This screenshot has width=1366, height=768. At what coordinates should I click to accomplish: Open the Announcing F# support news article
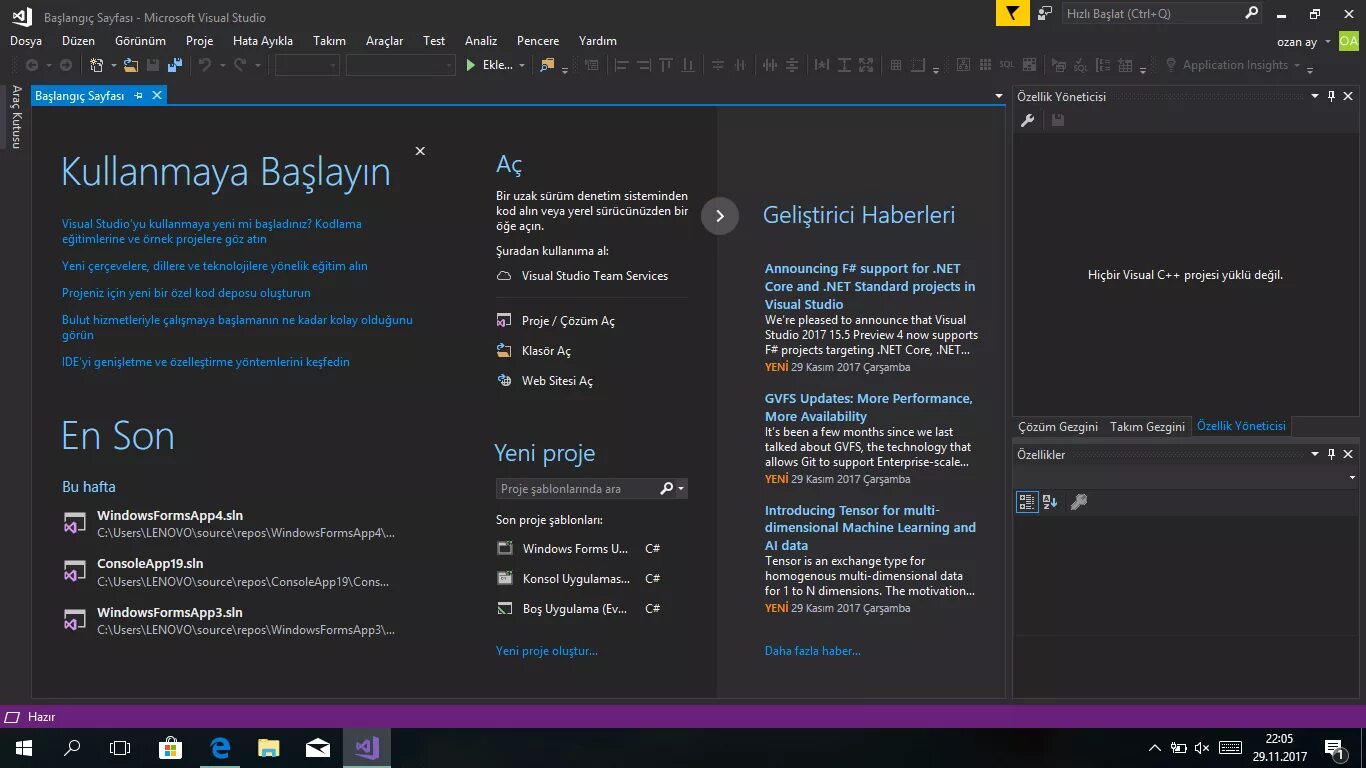pos(870,286)
